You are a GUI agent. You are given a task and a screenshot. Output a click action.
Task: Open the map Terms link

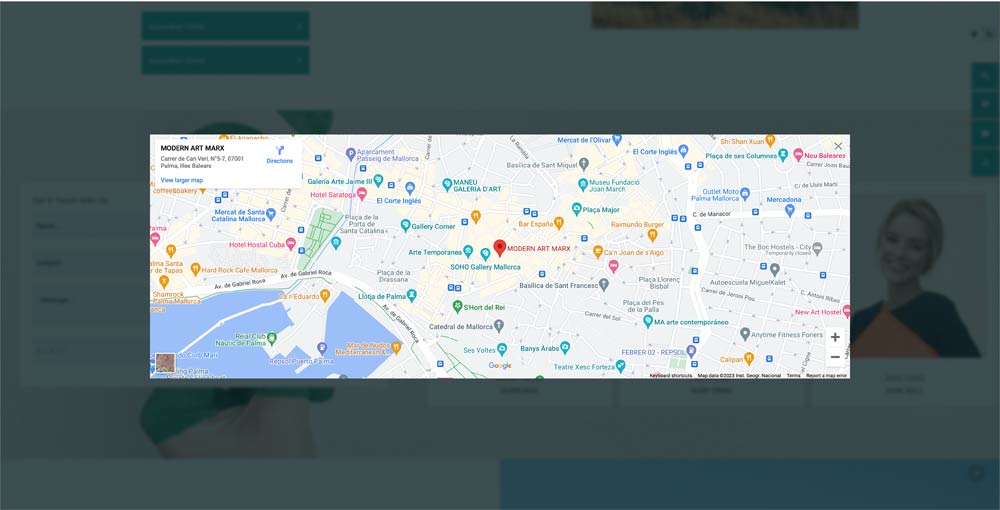click(x=793, y=375)
